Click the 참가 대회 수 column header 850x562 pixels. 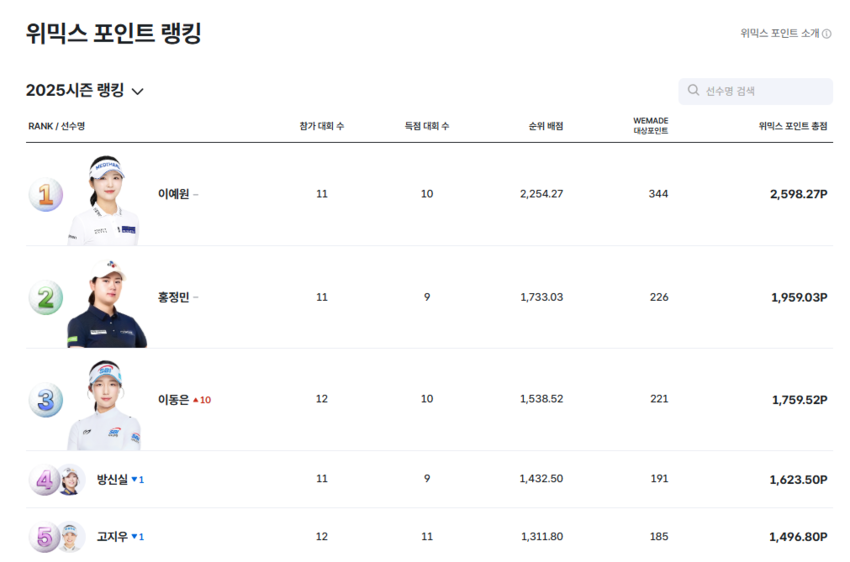(x=321, y=126)
